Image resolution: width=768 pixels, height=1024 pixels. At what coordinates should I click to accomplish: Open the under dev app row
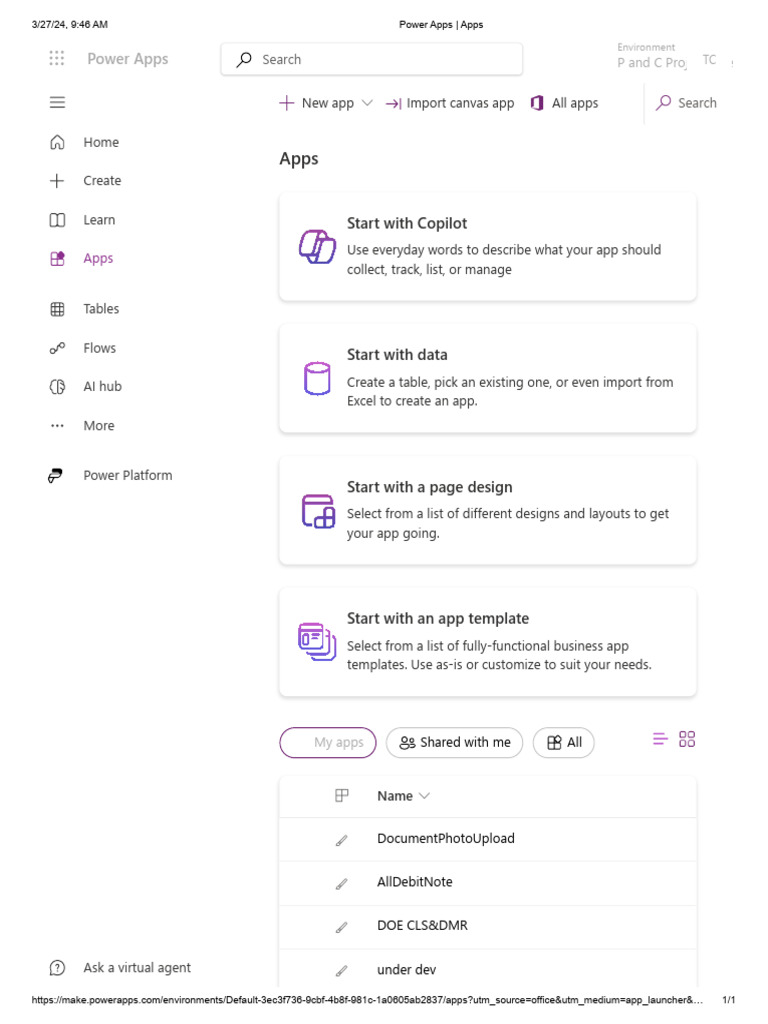coord(488,970)
